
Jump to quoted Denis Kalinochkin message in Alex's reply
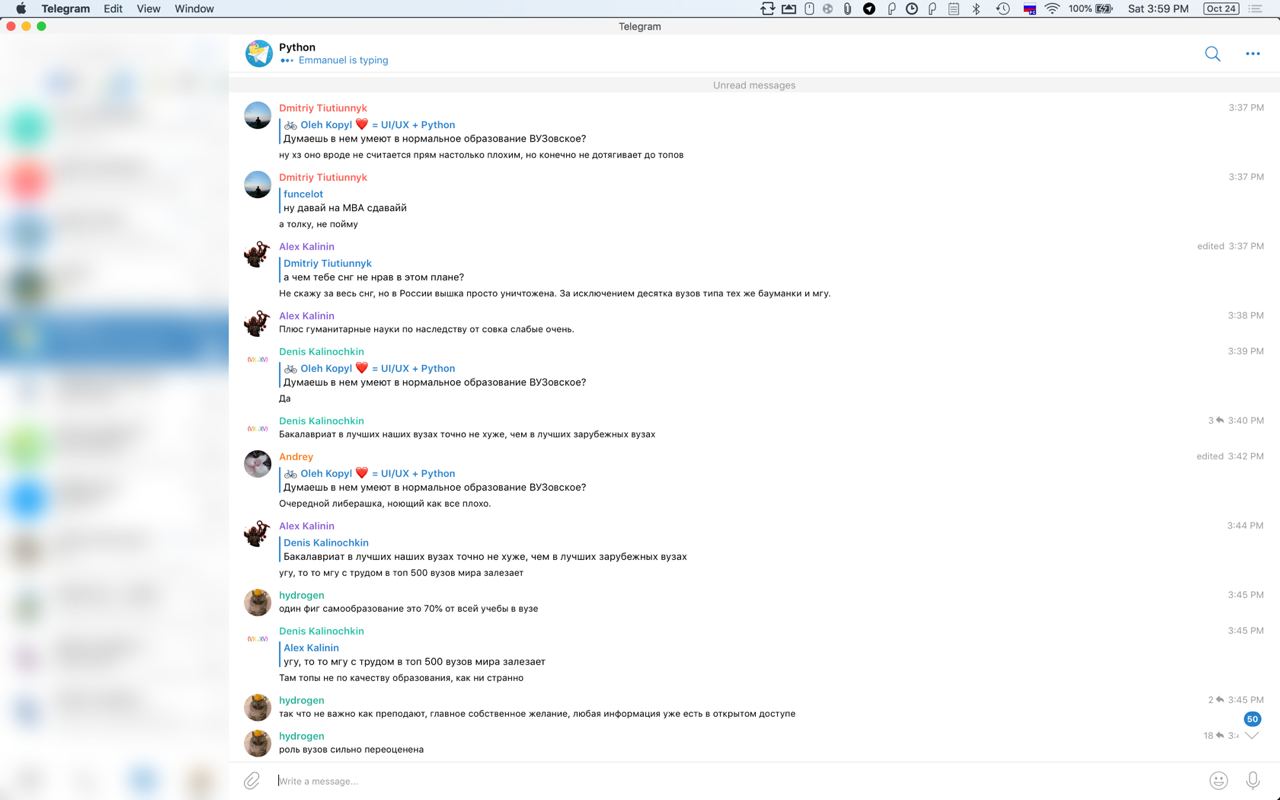(485, 549)
